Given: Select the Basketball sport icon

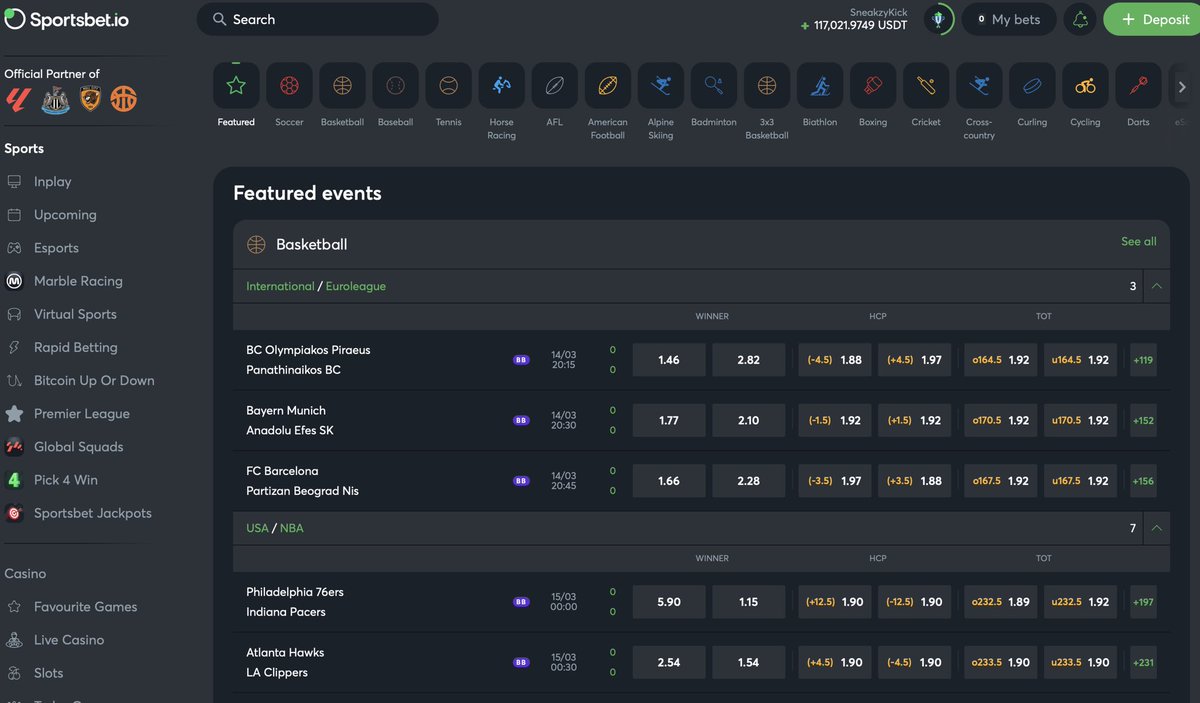Looking at the screenshot, I should (x=342, y=86).
